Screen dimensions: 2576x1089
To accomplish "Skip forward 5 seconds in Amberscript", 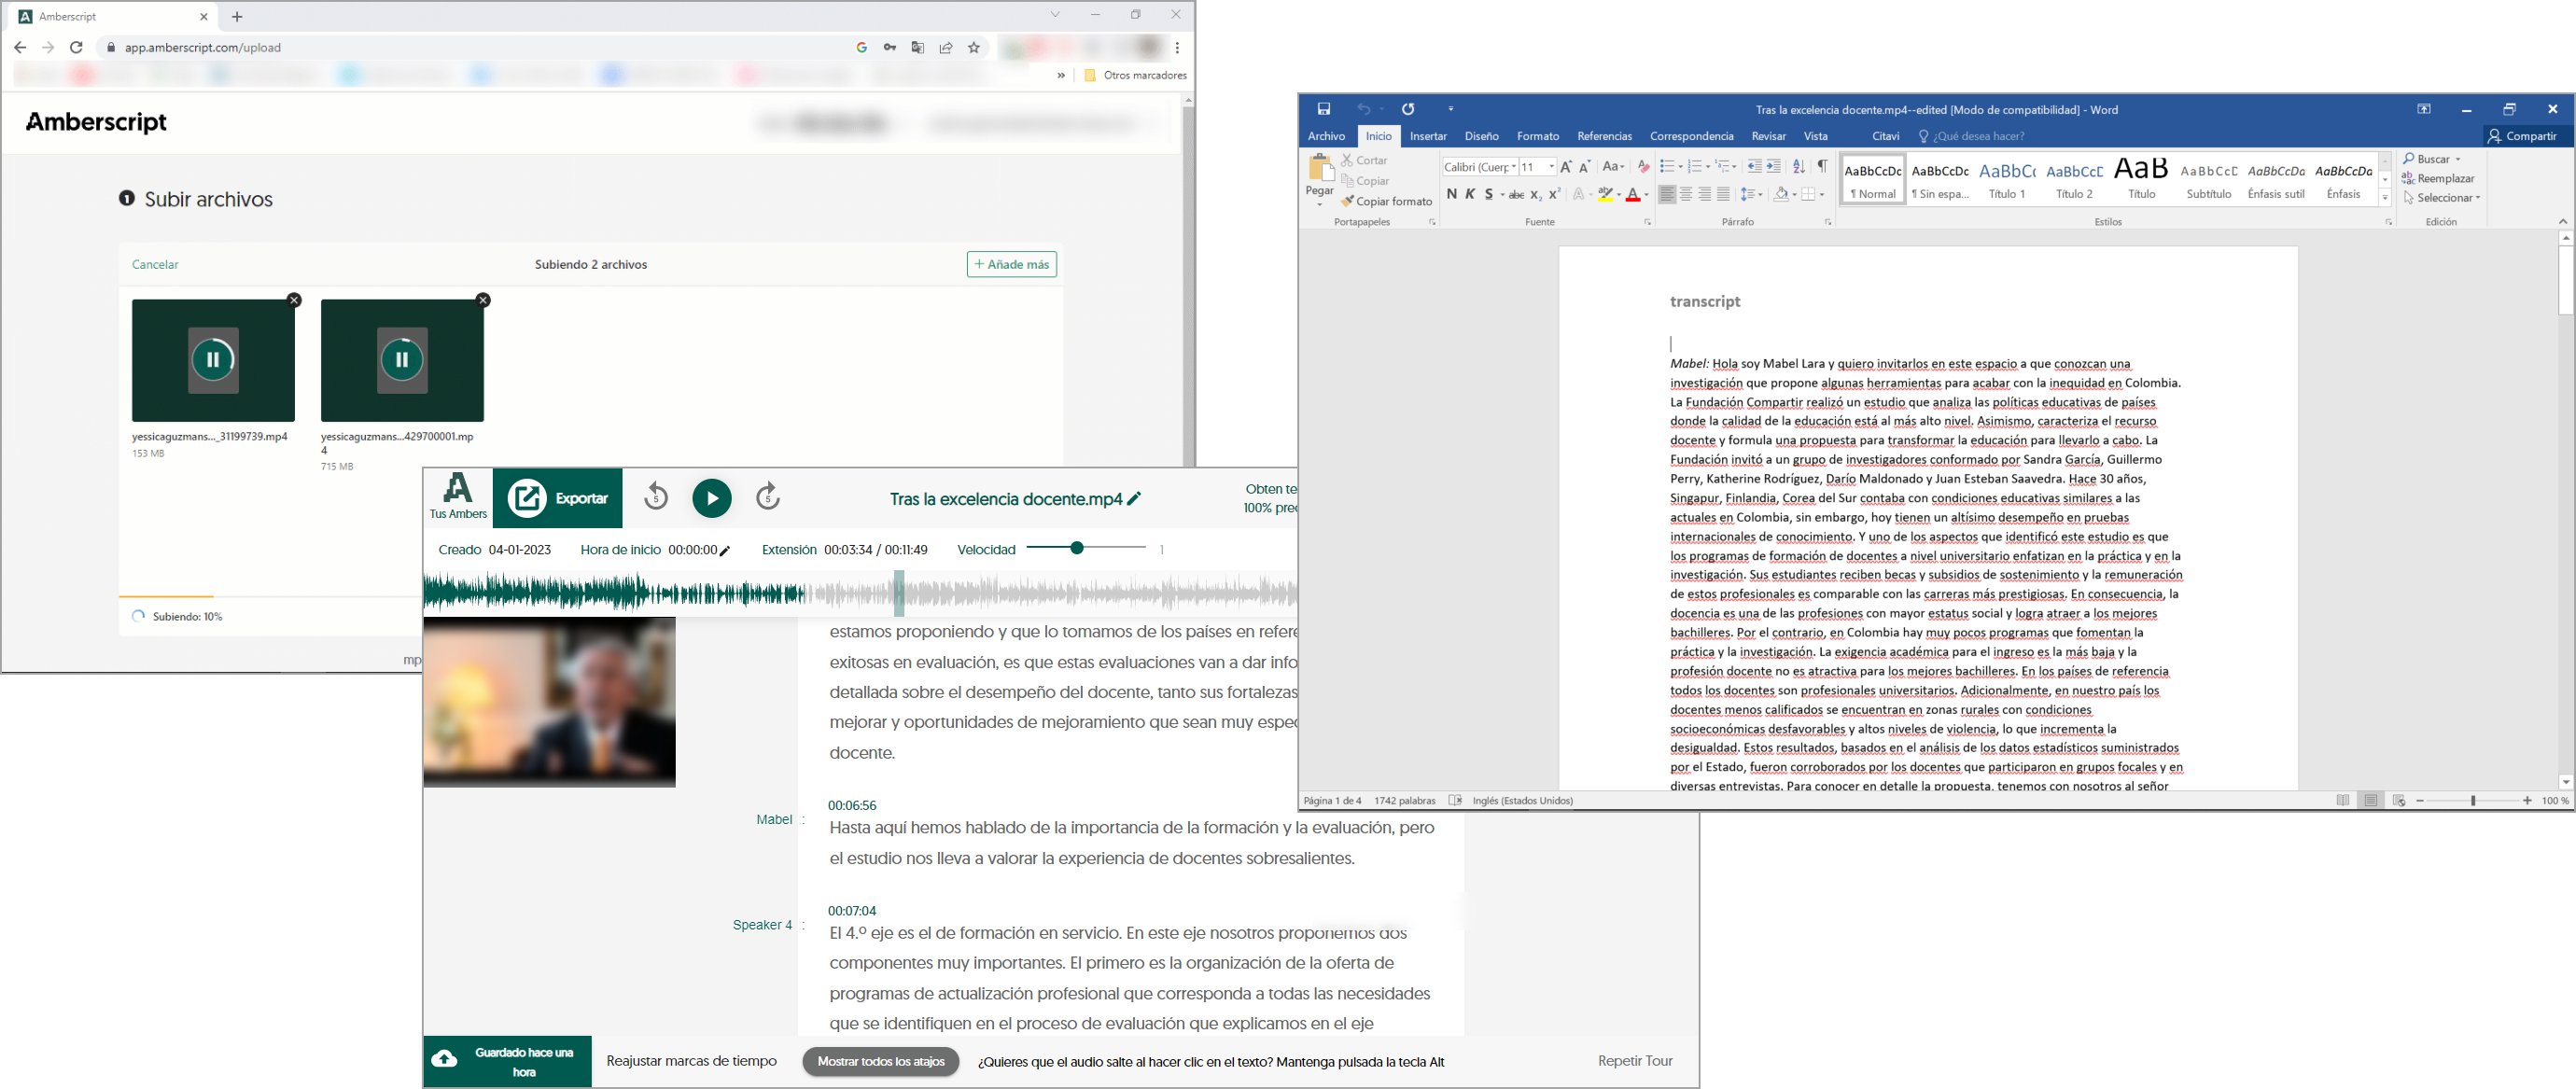I will pyautogui.click(x=767, y=497).
